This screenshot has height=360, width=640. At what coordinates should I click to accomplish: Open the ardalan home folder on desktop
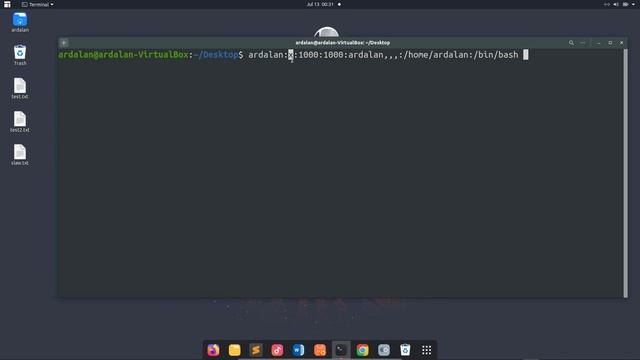tap(20, 22)
